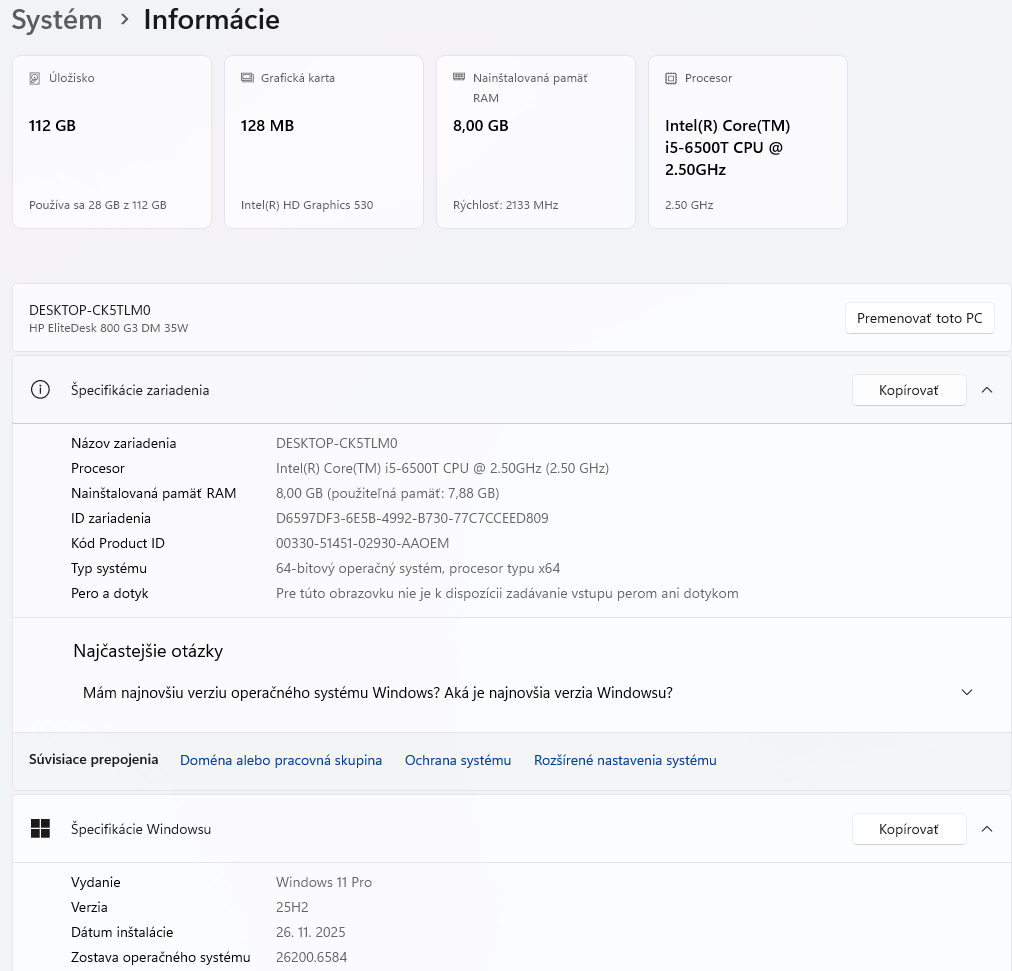Viewport: 1012px width, 971px height.
Task: Open Ochrana systému link
Action: pos(458,760)
